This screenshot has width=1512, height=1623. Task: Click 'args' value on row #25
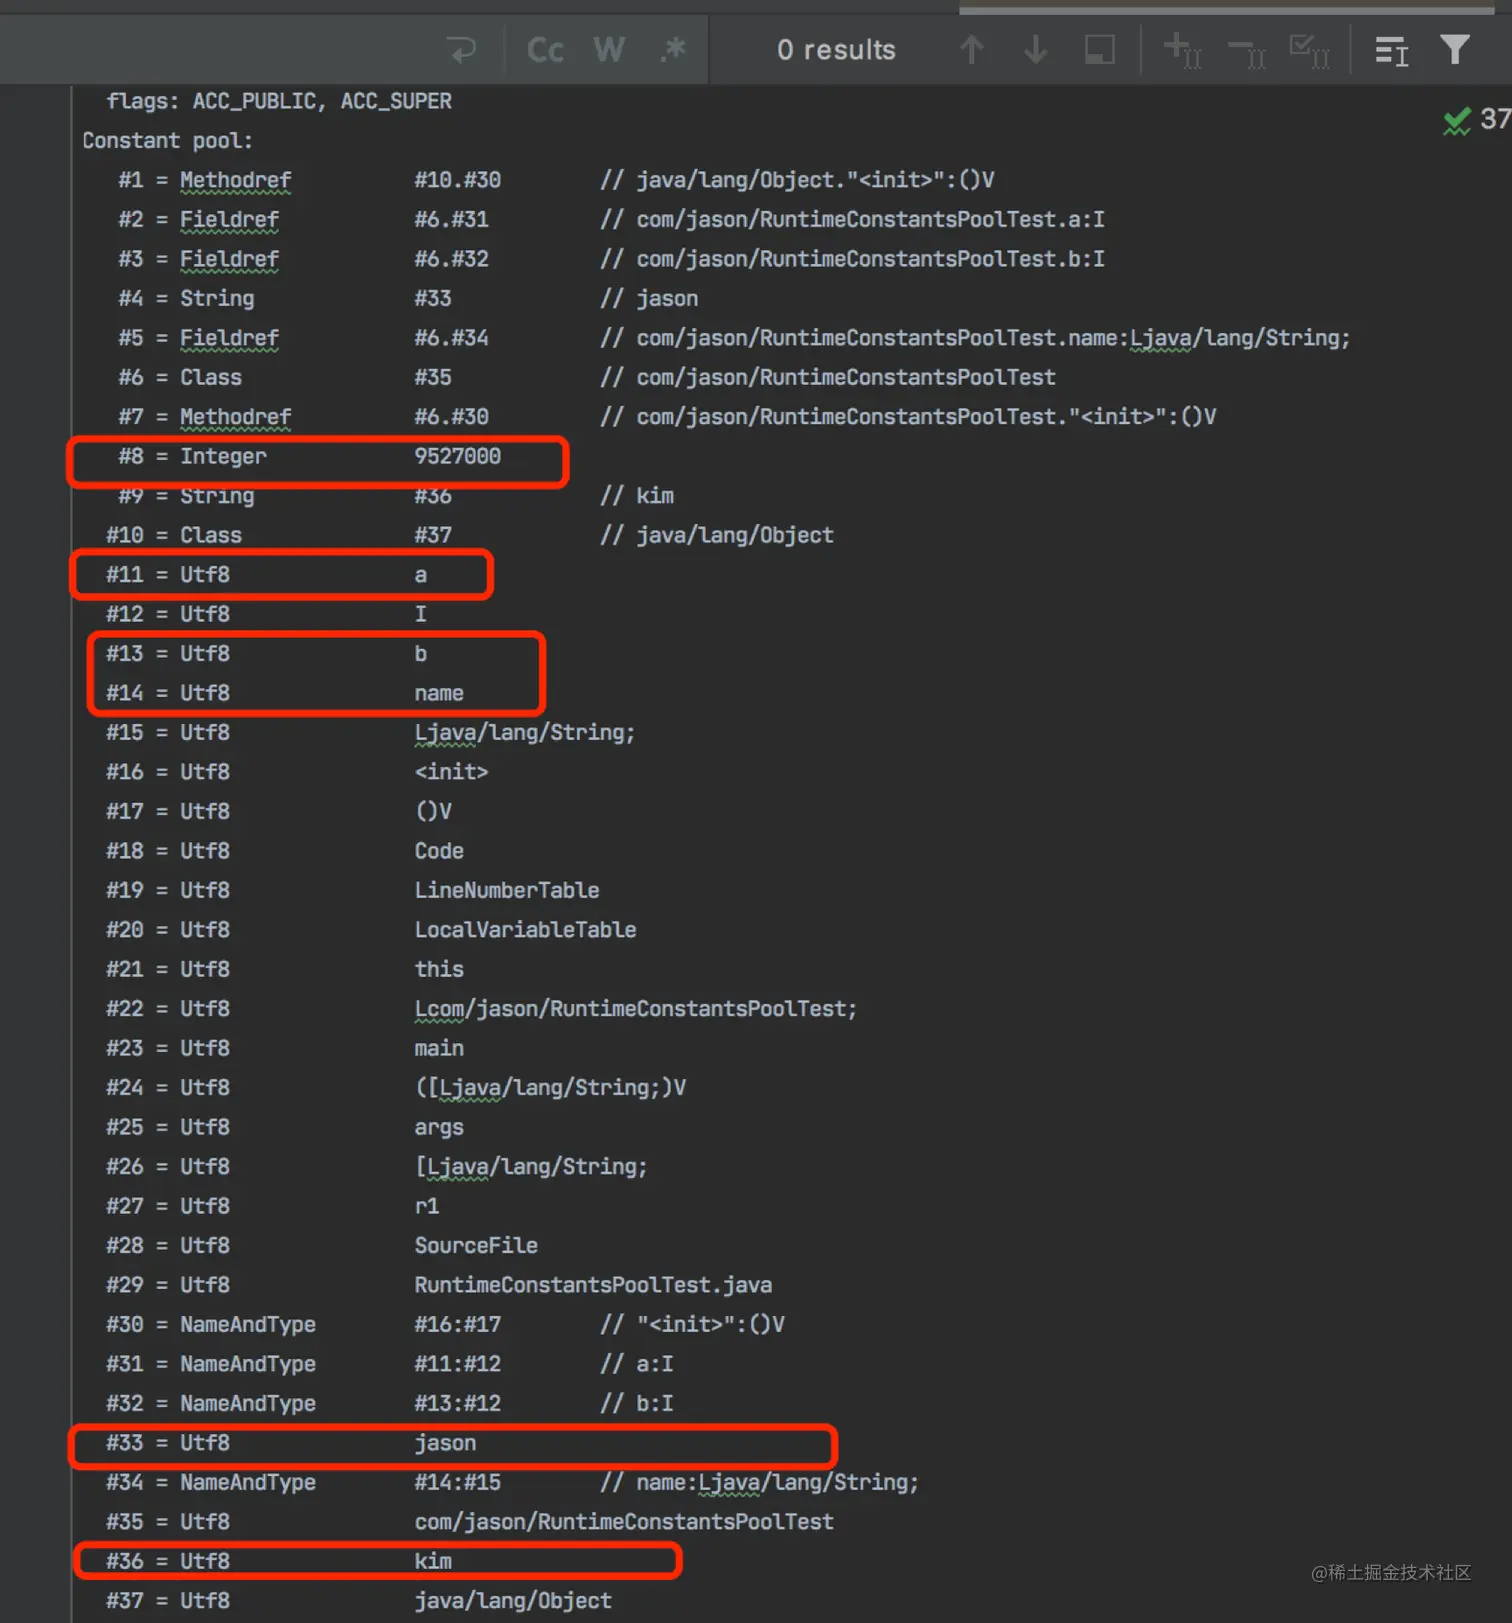[439, 1127]
